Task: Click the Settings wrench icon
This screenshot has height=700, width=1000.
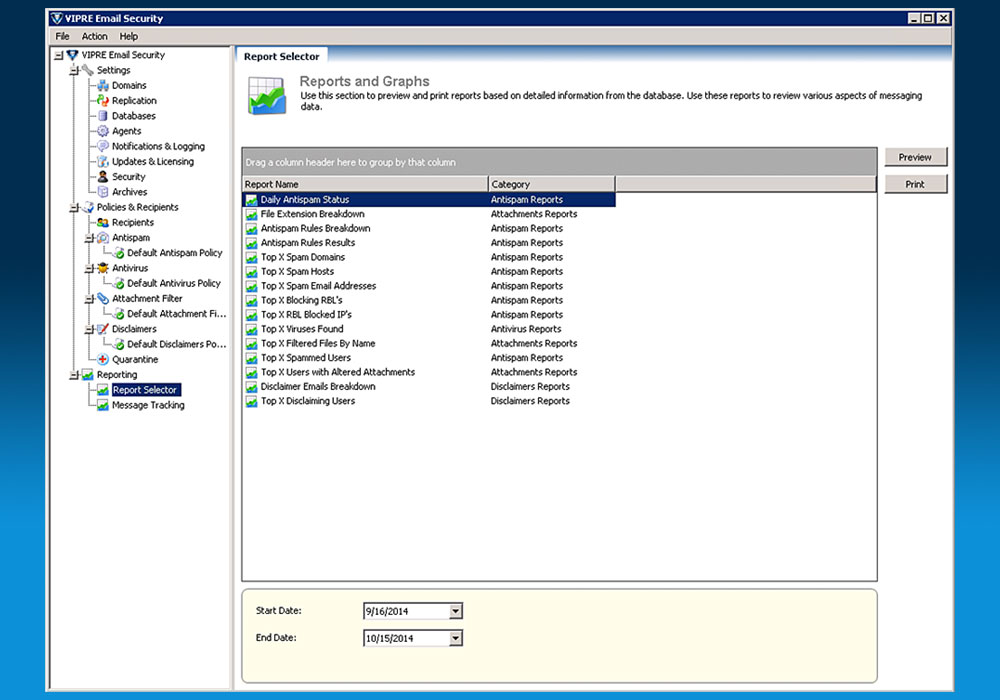Action: point(87,70)
